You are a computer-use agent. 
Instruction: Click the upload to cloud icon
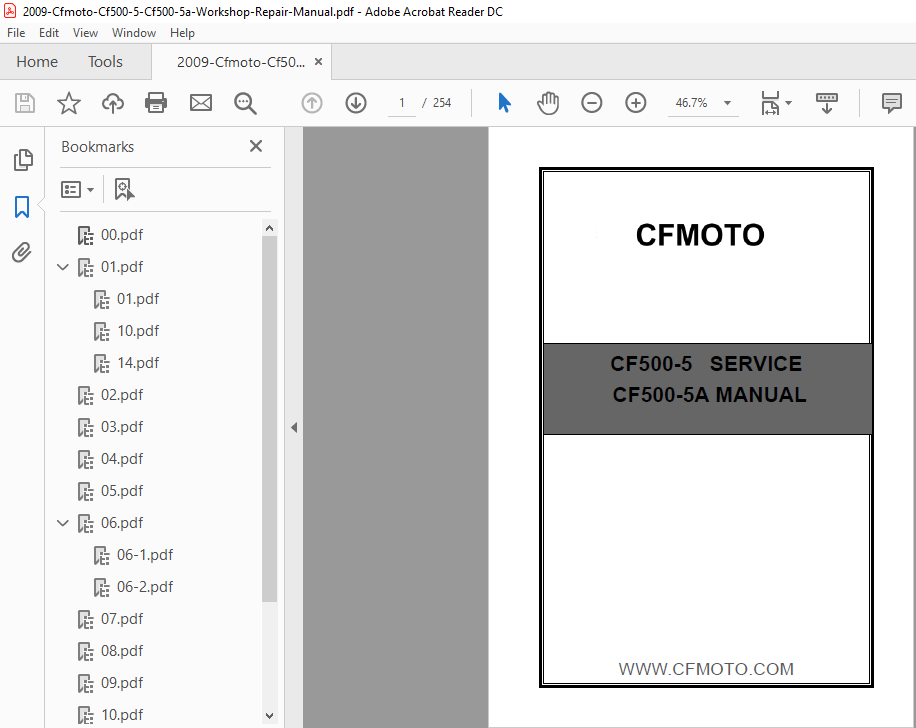tap(113, 103)
